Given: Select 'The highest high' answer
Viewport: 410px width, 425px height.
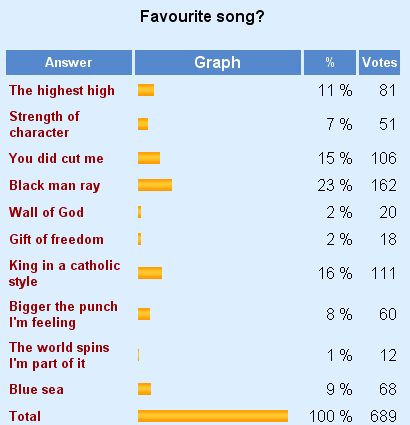Looking at the screenshot, I should click(62, 90).
